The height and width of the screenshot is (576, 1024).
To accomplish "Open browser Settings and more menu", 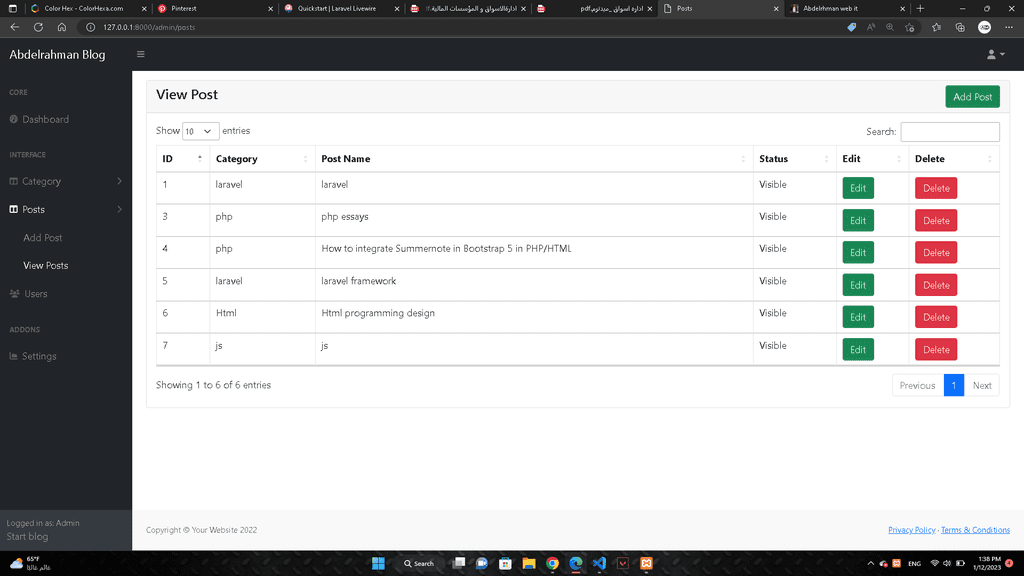I will coord(1009,27).
